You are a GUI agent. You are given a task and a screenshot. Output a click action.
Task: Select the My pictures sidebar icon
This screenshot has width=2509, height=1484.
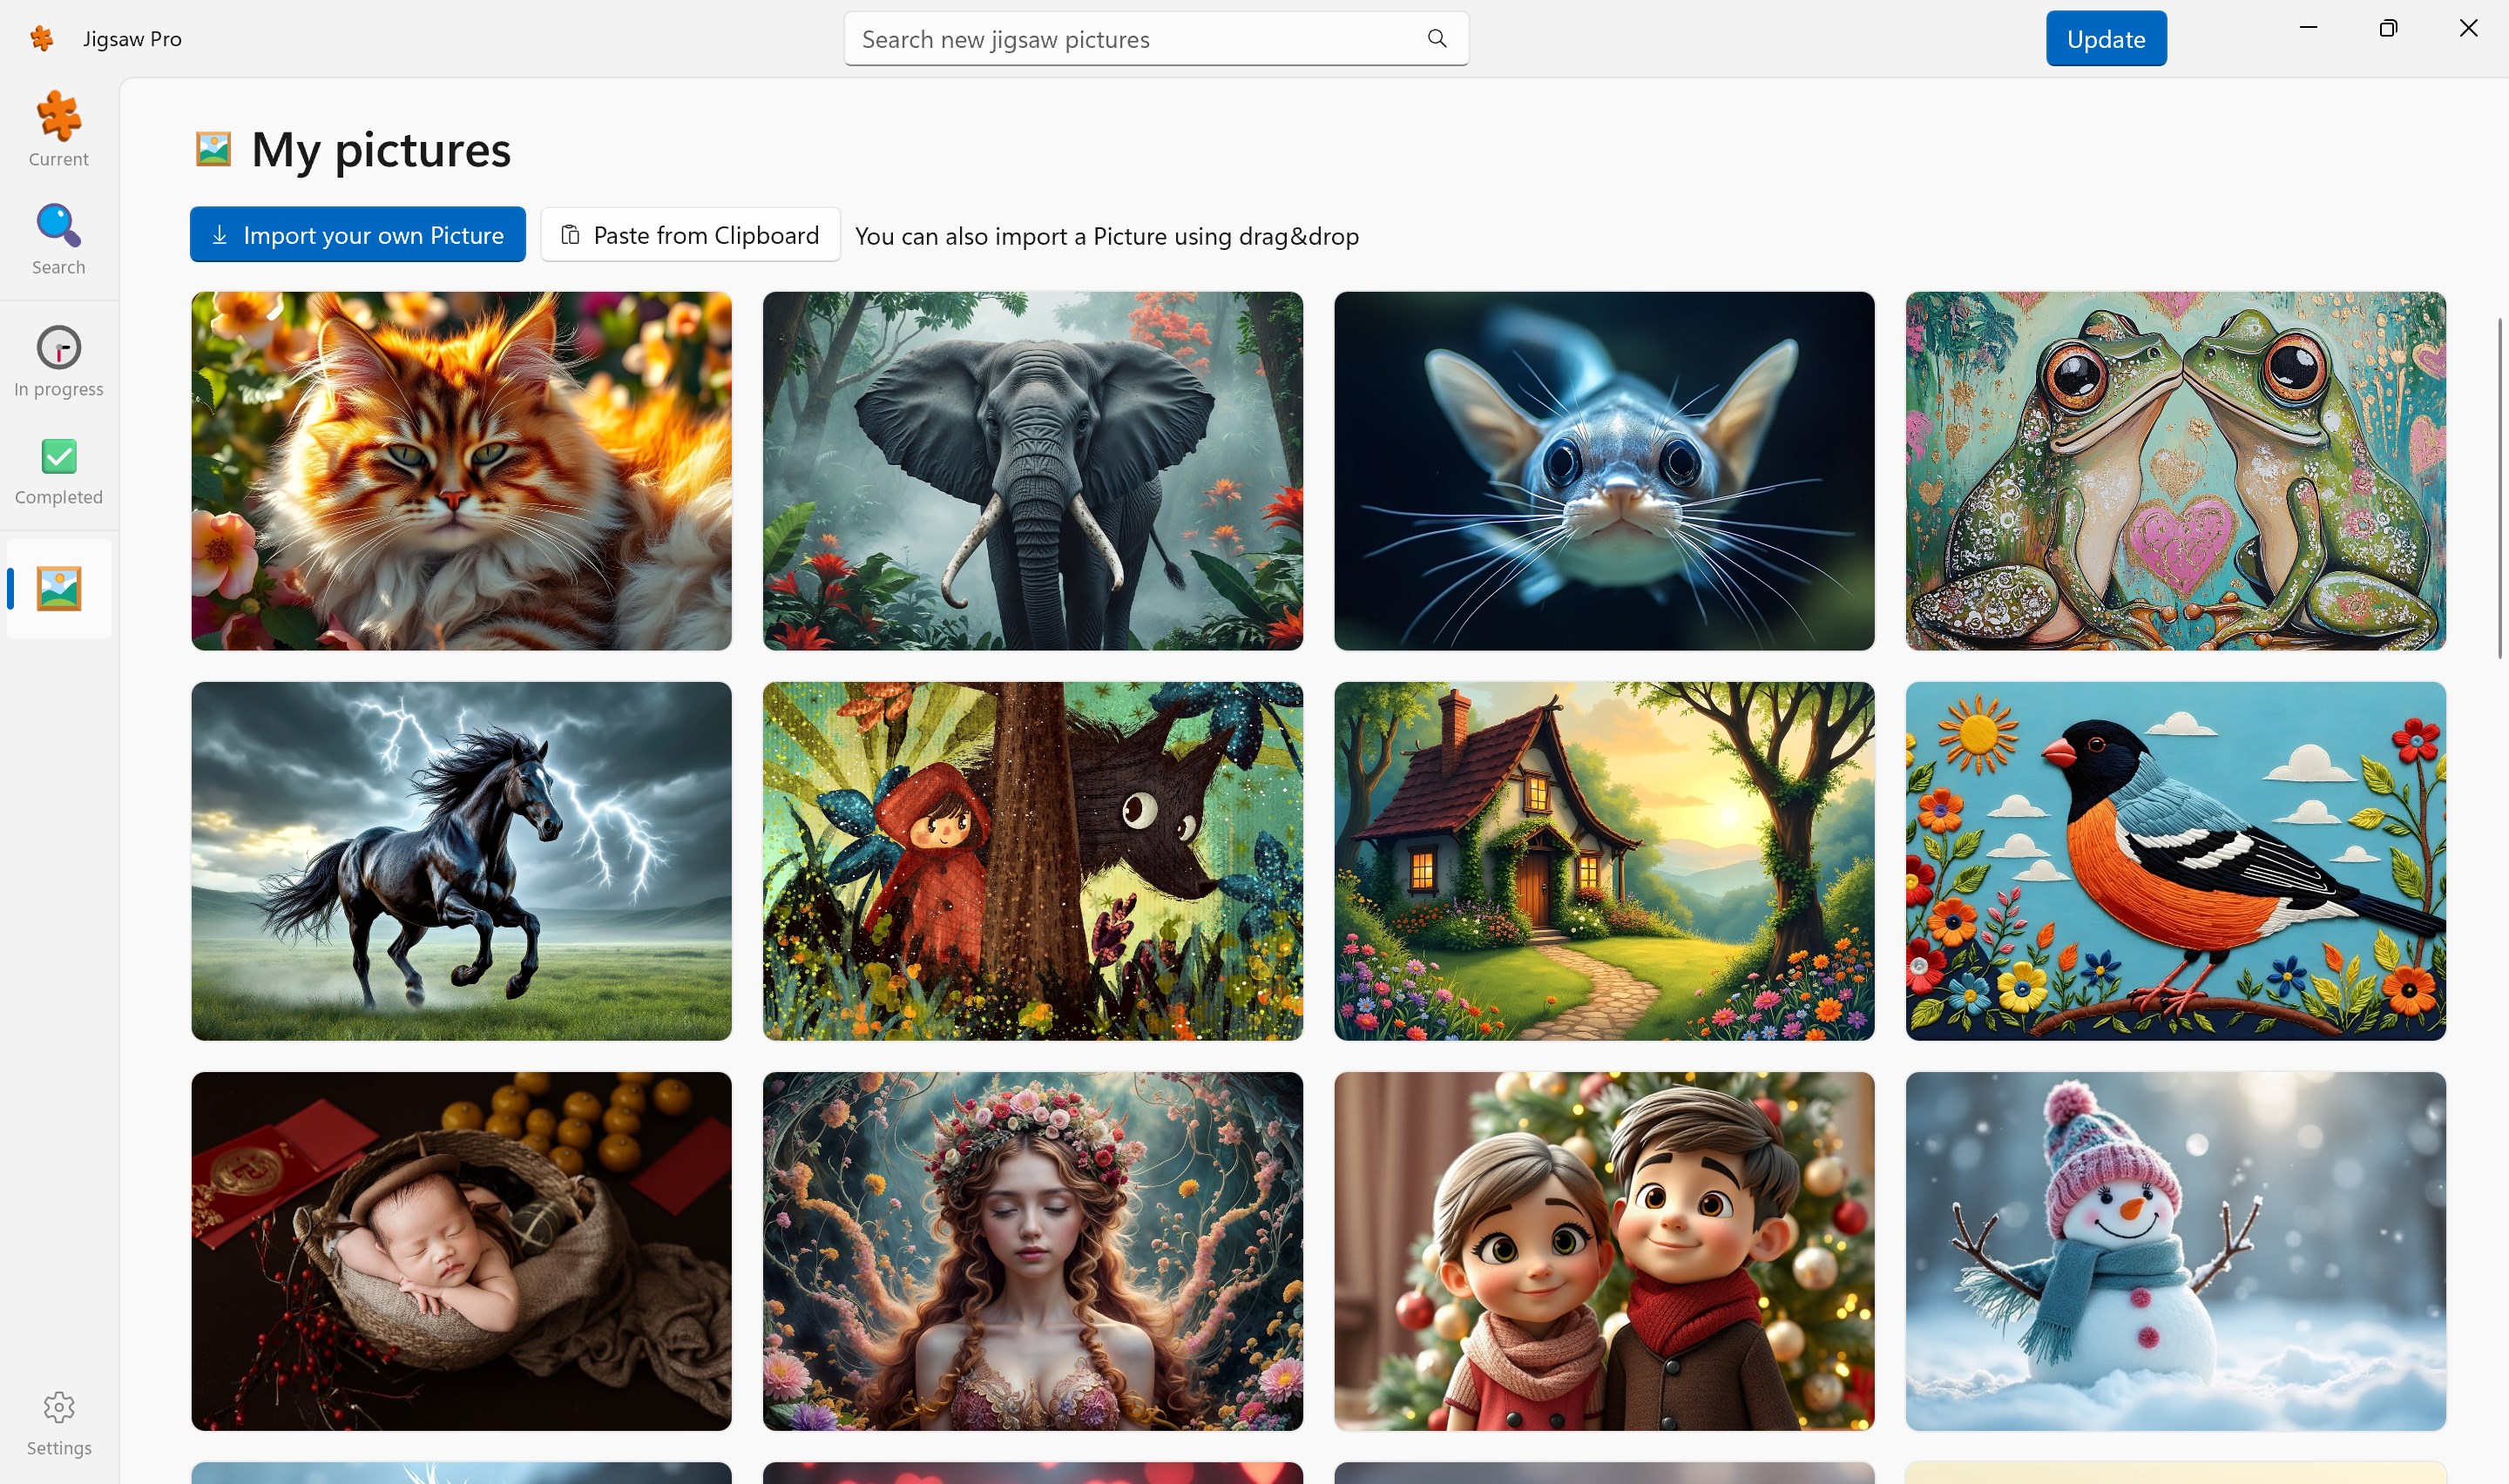[58, 588]
